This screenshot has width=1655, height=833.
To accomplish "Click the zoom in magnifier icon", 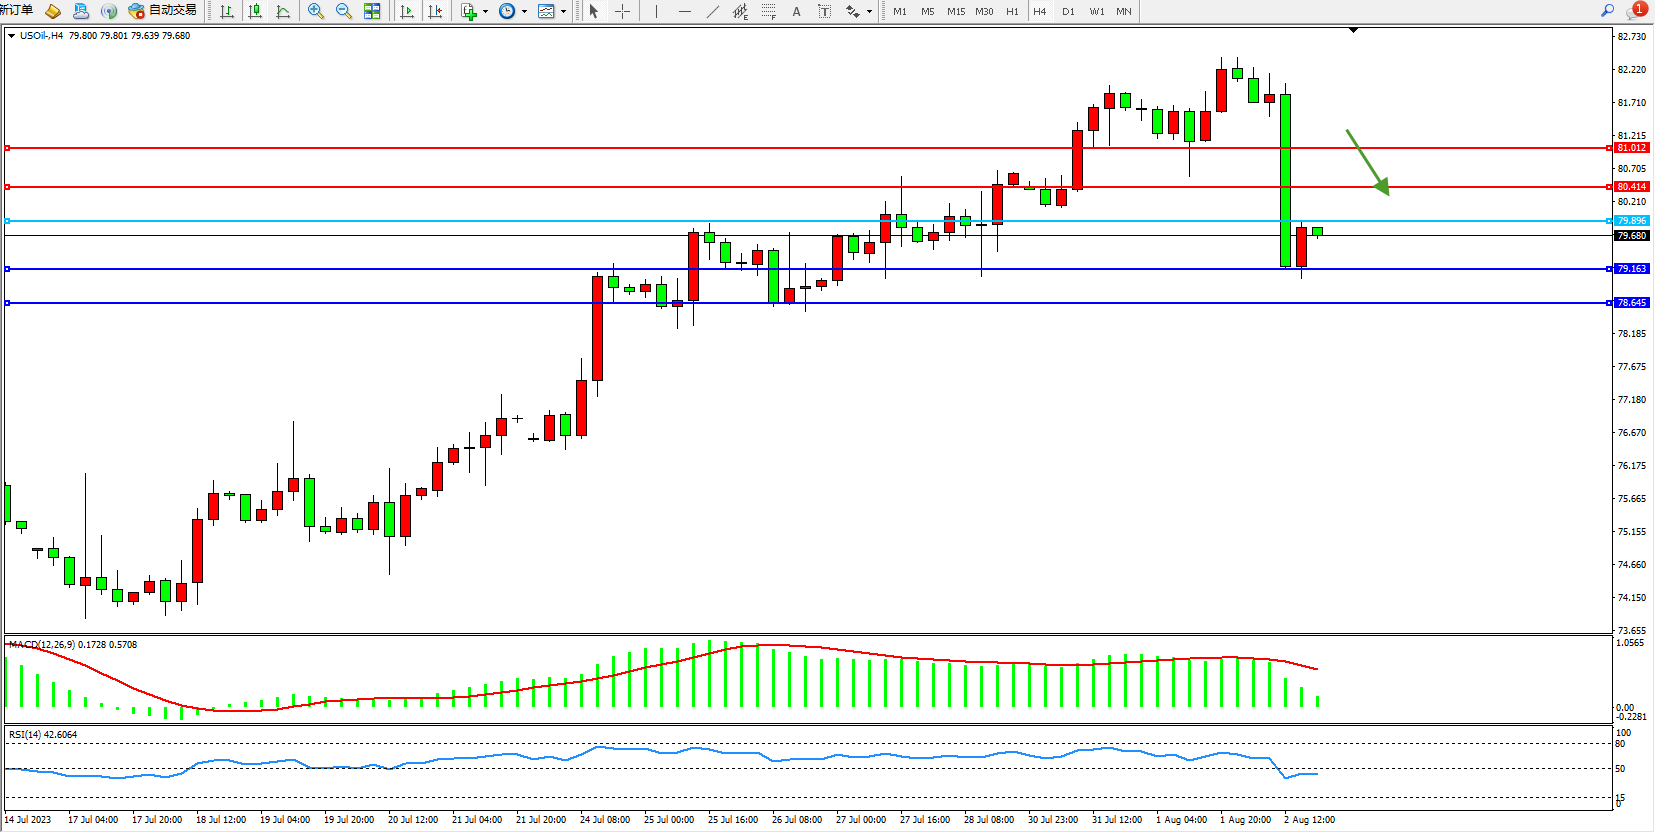I will tap(316, 11).
